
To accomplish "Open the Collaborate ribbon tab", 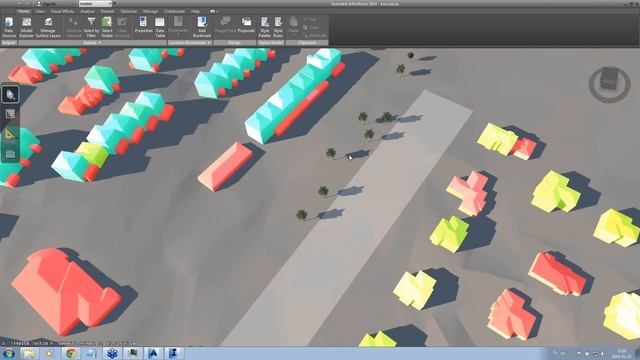I will [x=174, y=11].
